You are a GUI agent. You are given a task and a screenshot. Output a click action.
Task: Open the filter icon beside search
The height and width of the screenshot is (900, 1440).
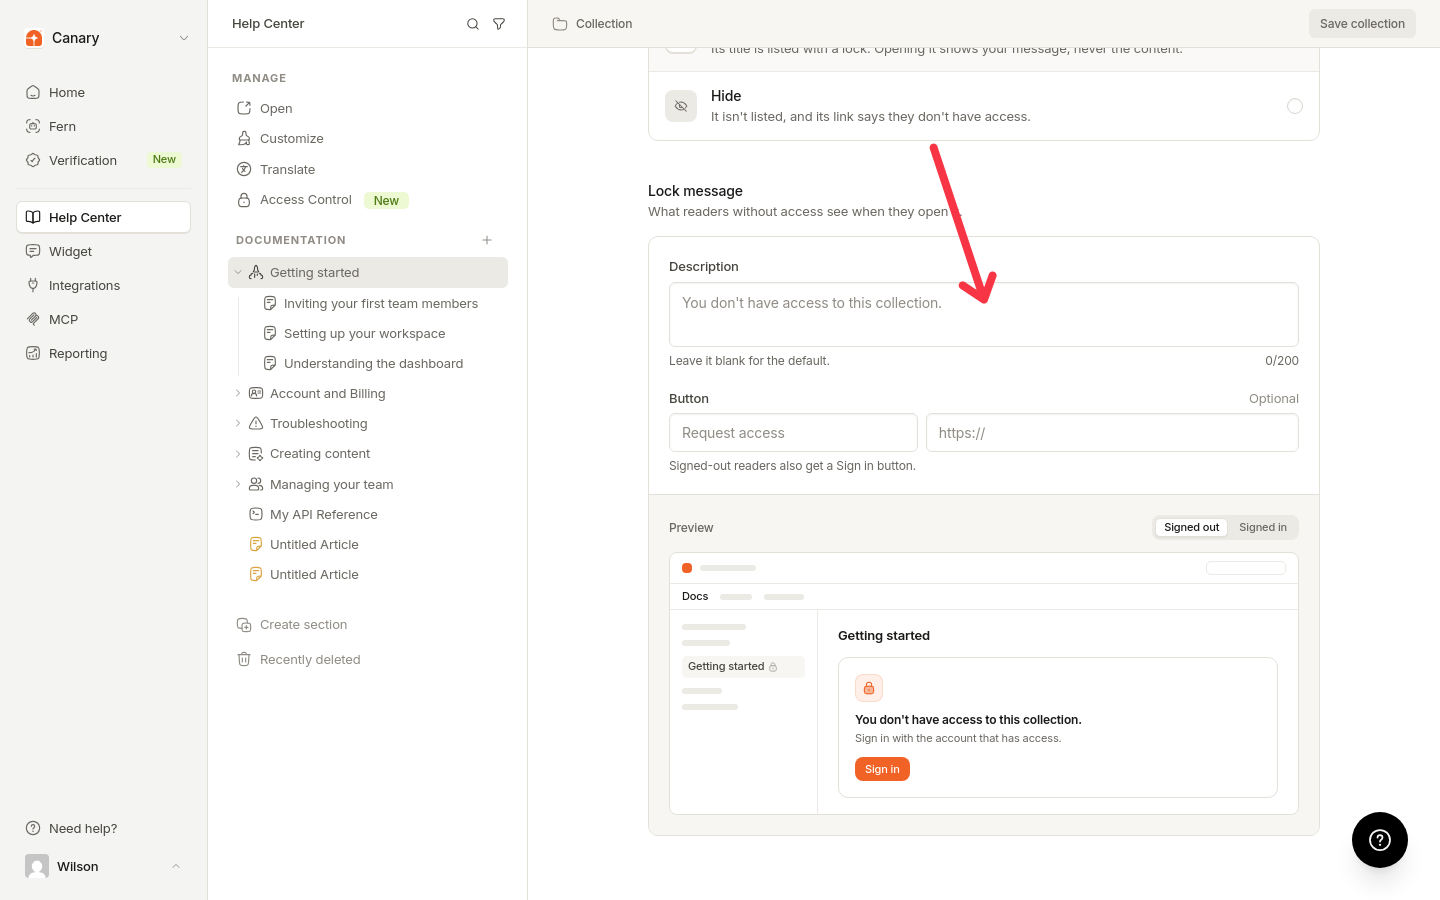[x=499, y=24]
